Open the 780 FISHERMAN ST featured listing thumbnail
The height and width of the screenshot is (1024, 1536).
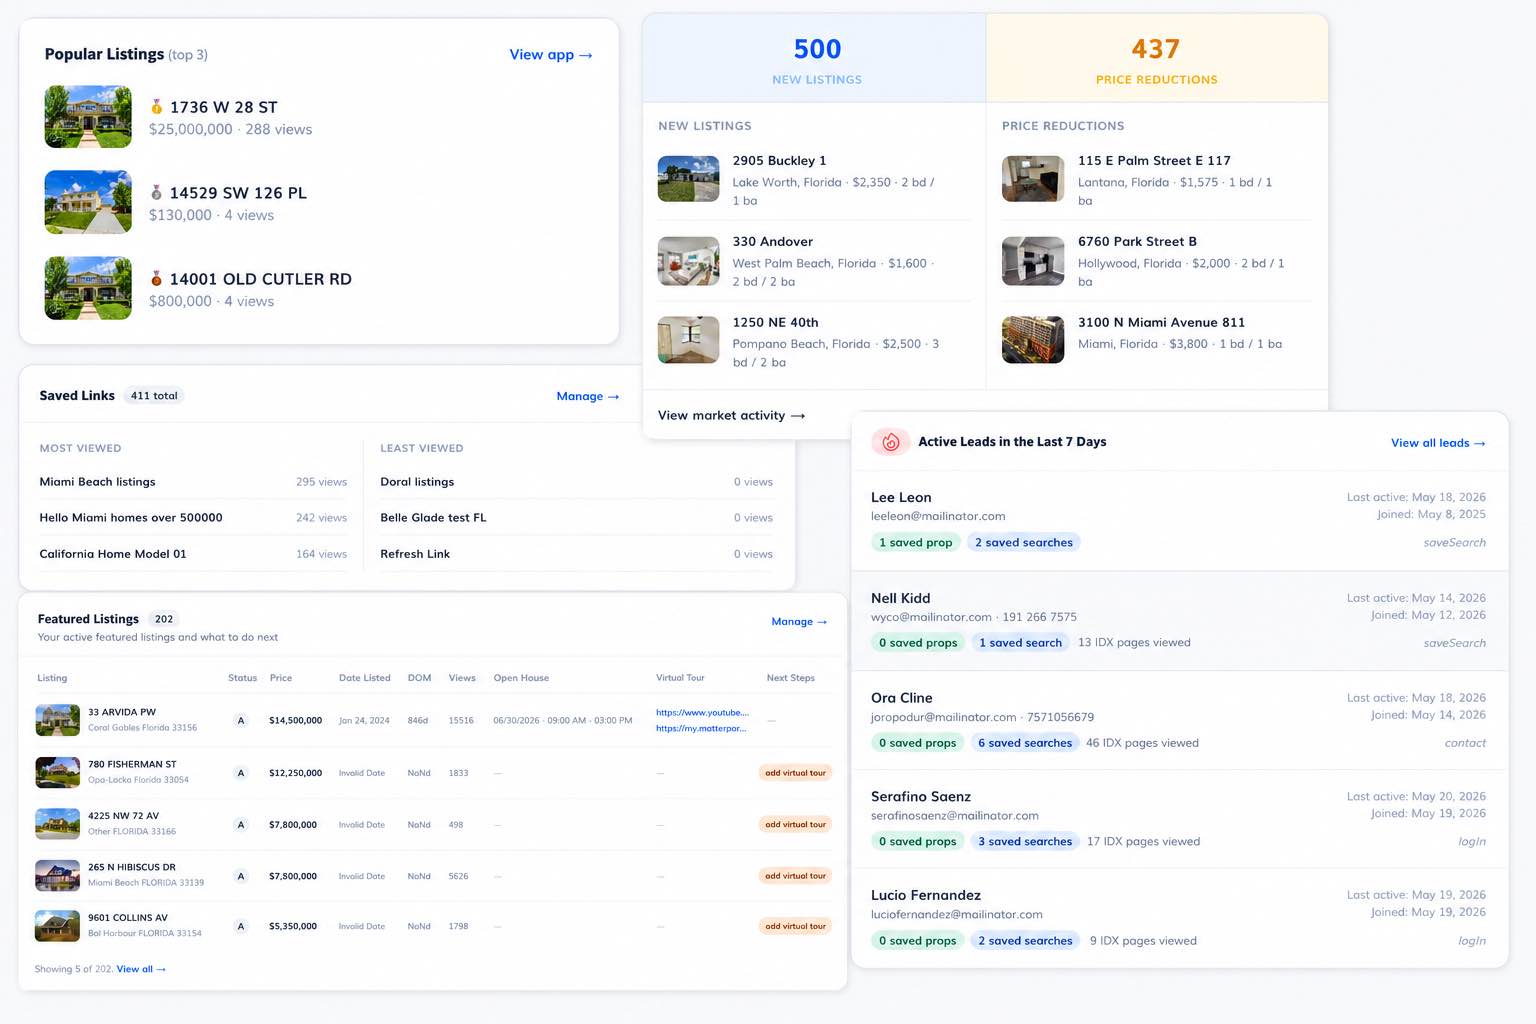coord(57,773)
